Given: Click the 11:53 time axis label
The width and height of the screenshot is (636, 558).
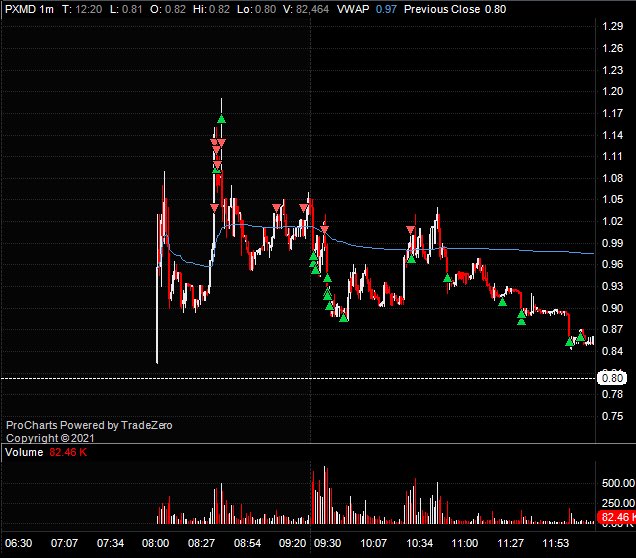Looking at the screenshot, I should pyautogui.click(x=556, y=543).
